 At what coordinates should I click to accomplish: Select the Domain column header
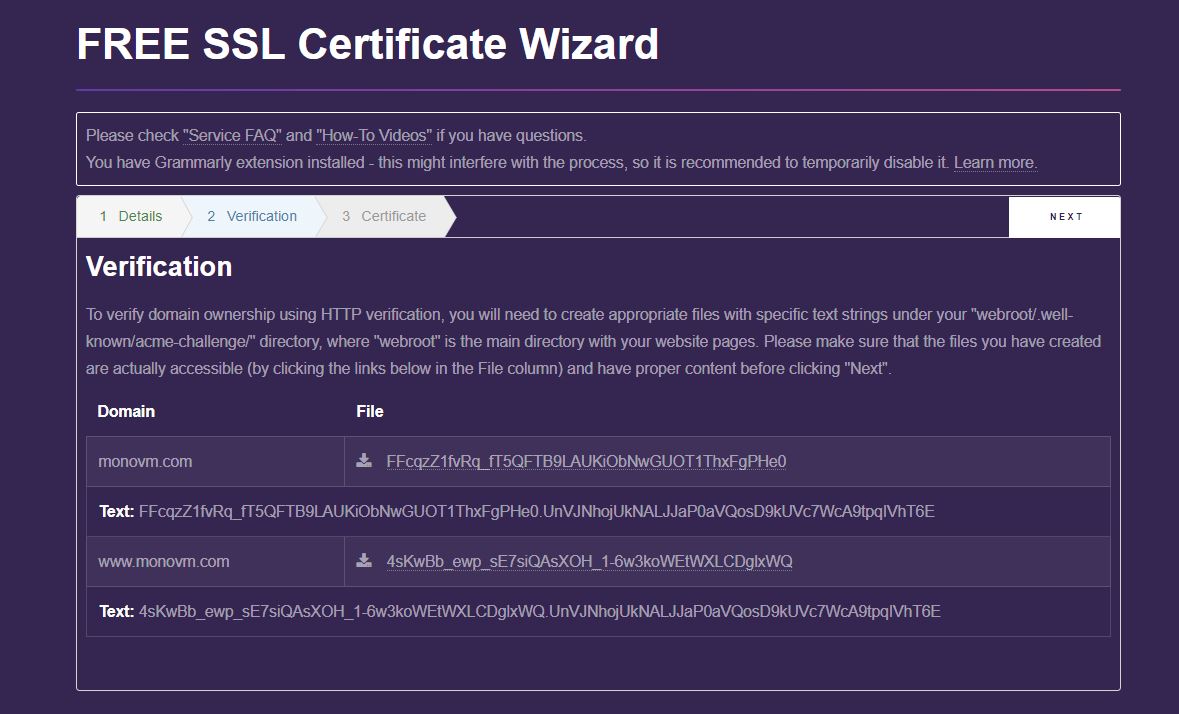126,411
